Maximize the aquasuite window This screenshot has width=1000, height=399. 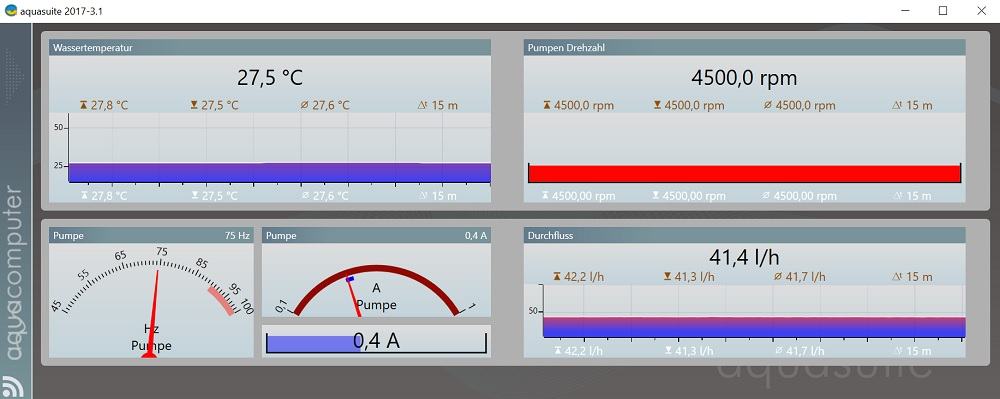click(x=943, y=11)
